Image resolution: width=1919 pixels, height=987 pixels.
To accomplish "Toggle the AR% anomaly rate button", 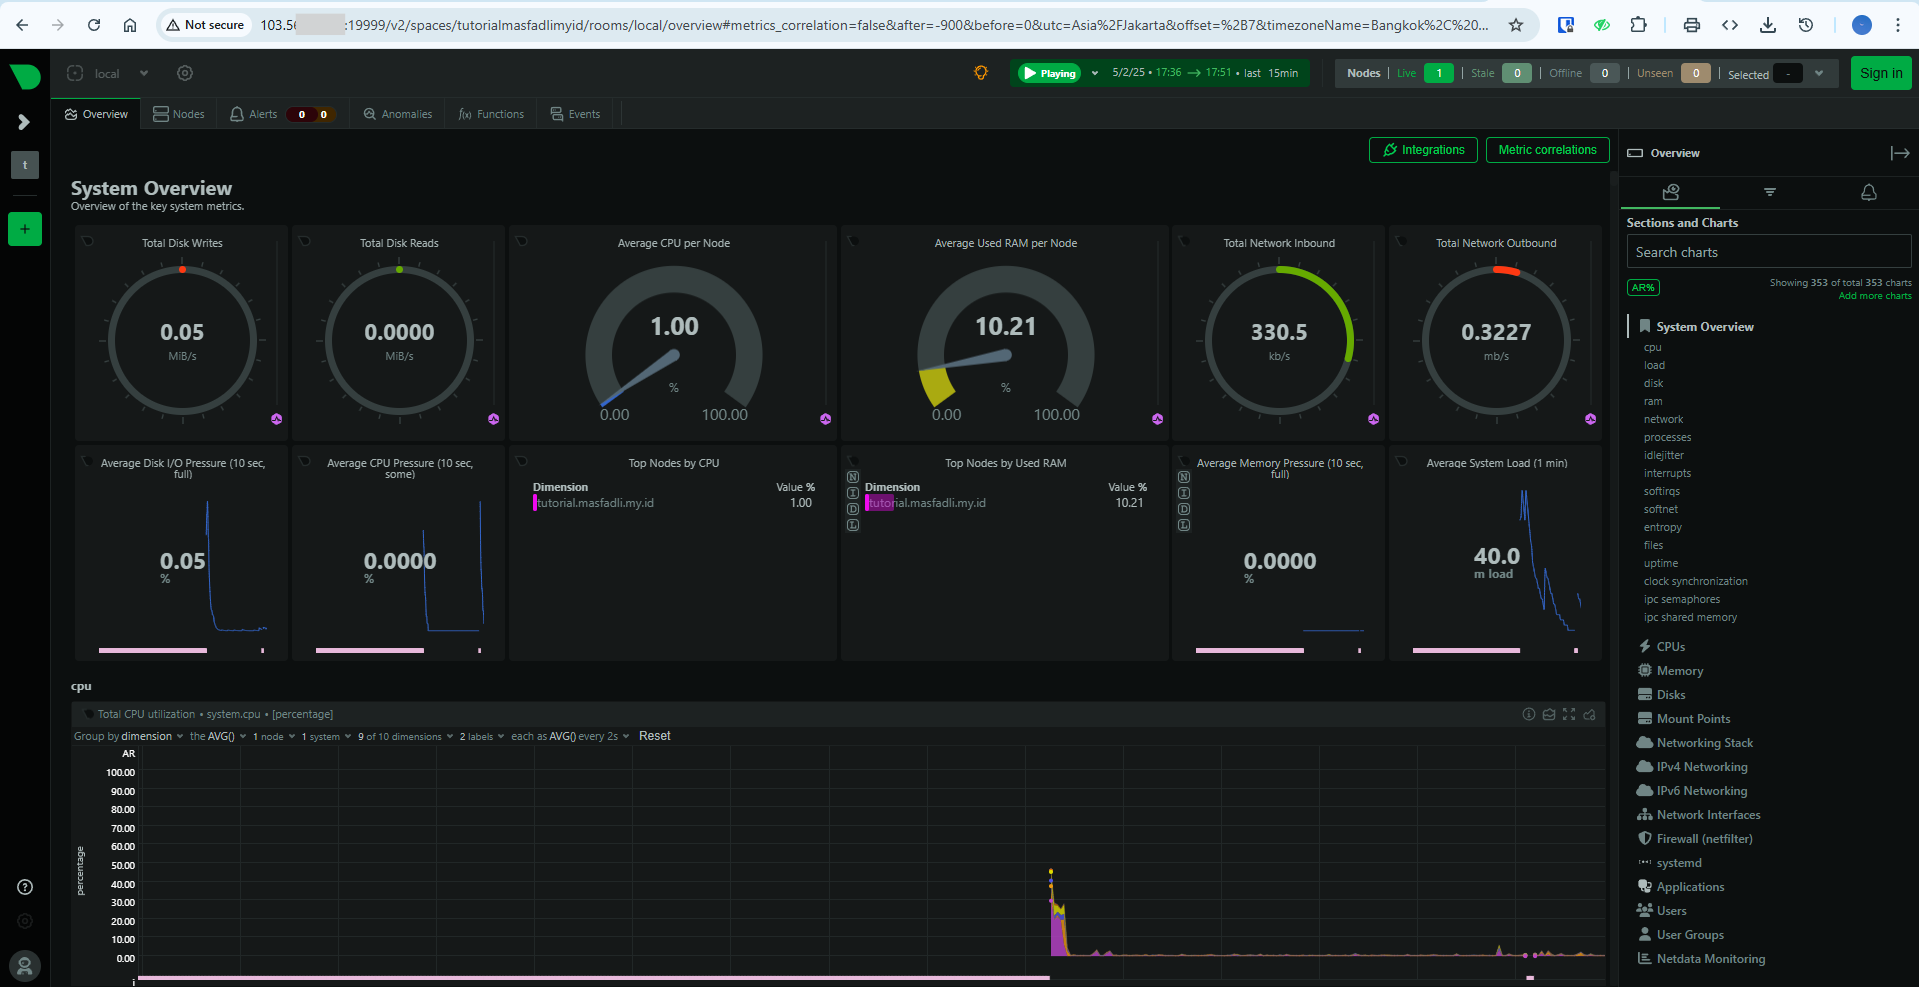I will coord(1643,288).
